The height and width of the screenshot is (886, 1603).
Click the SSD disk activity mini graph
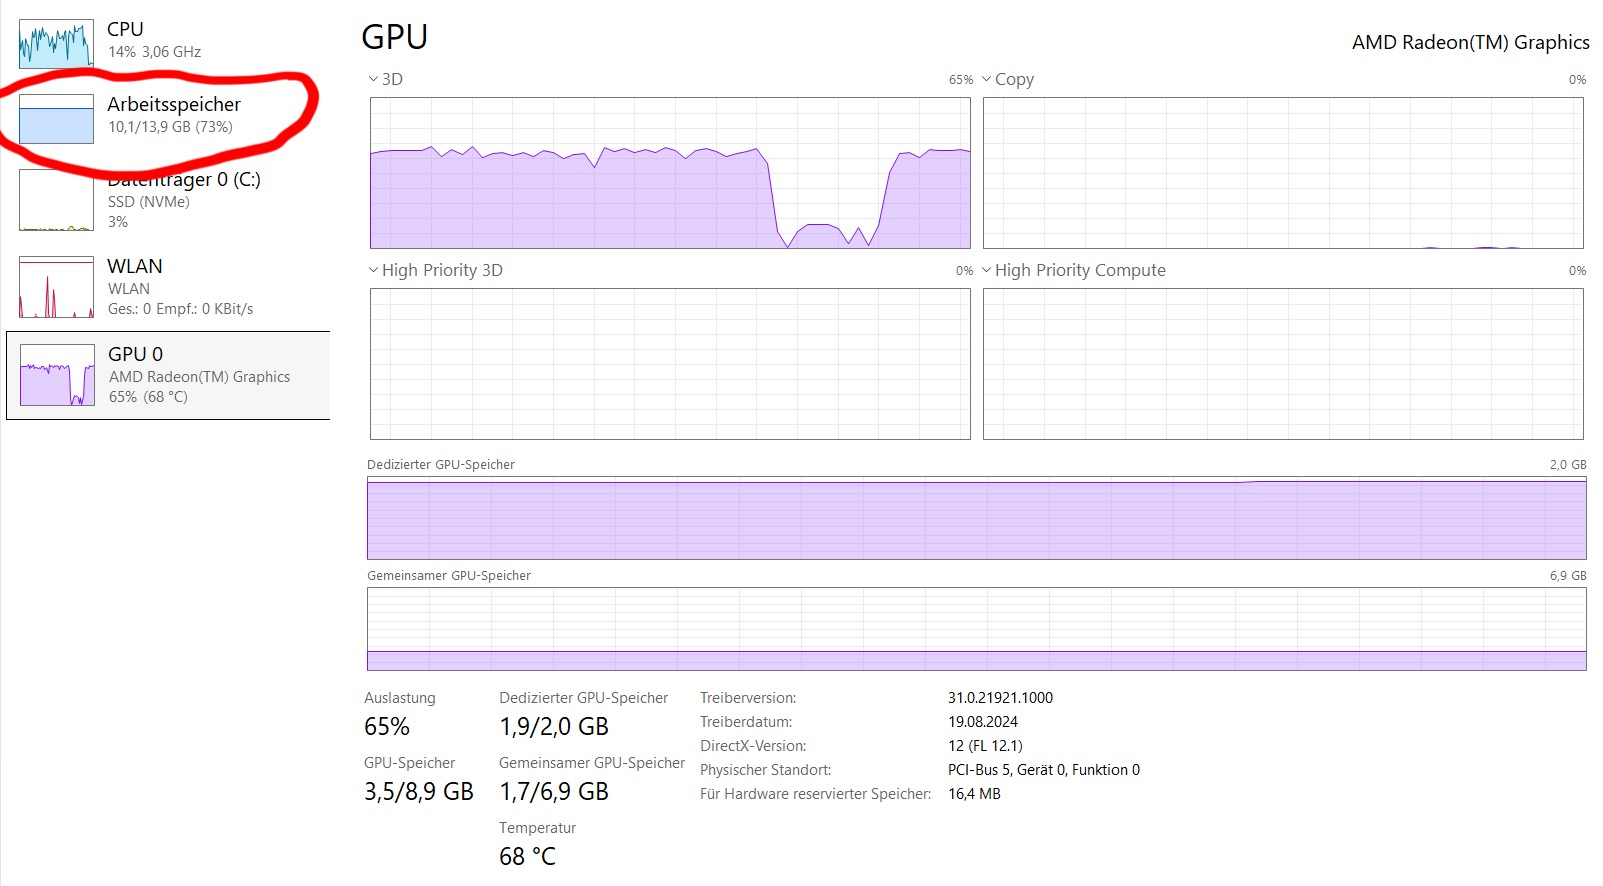click(x=56, y=200)
